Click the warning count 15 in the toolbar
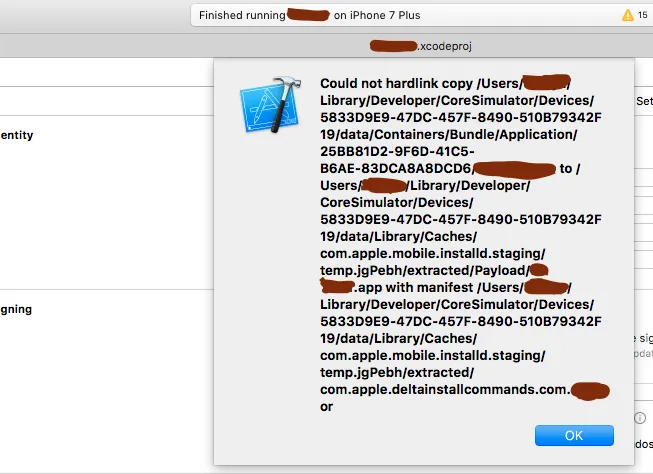 point(643,15)
